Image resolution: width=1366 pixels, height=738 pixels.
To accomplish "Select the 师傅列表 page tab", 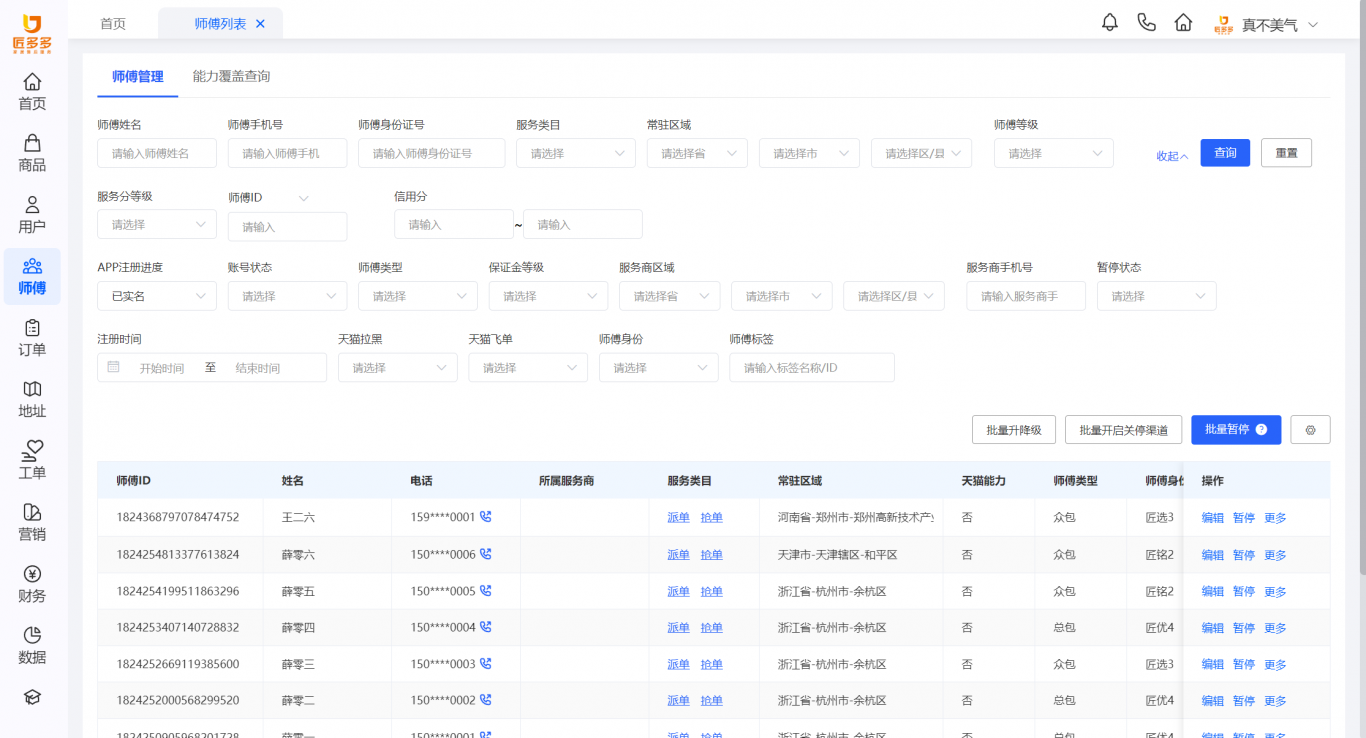I will [x=220, y=24].
